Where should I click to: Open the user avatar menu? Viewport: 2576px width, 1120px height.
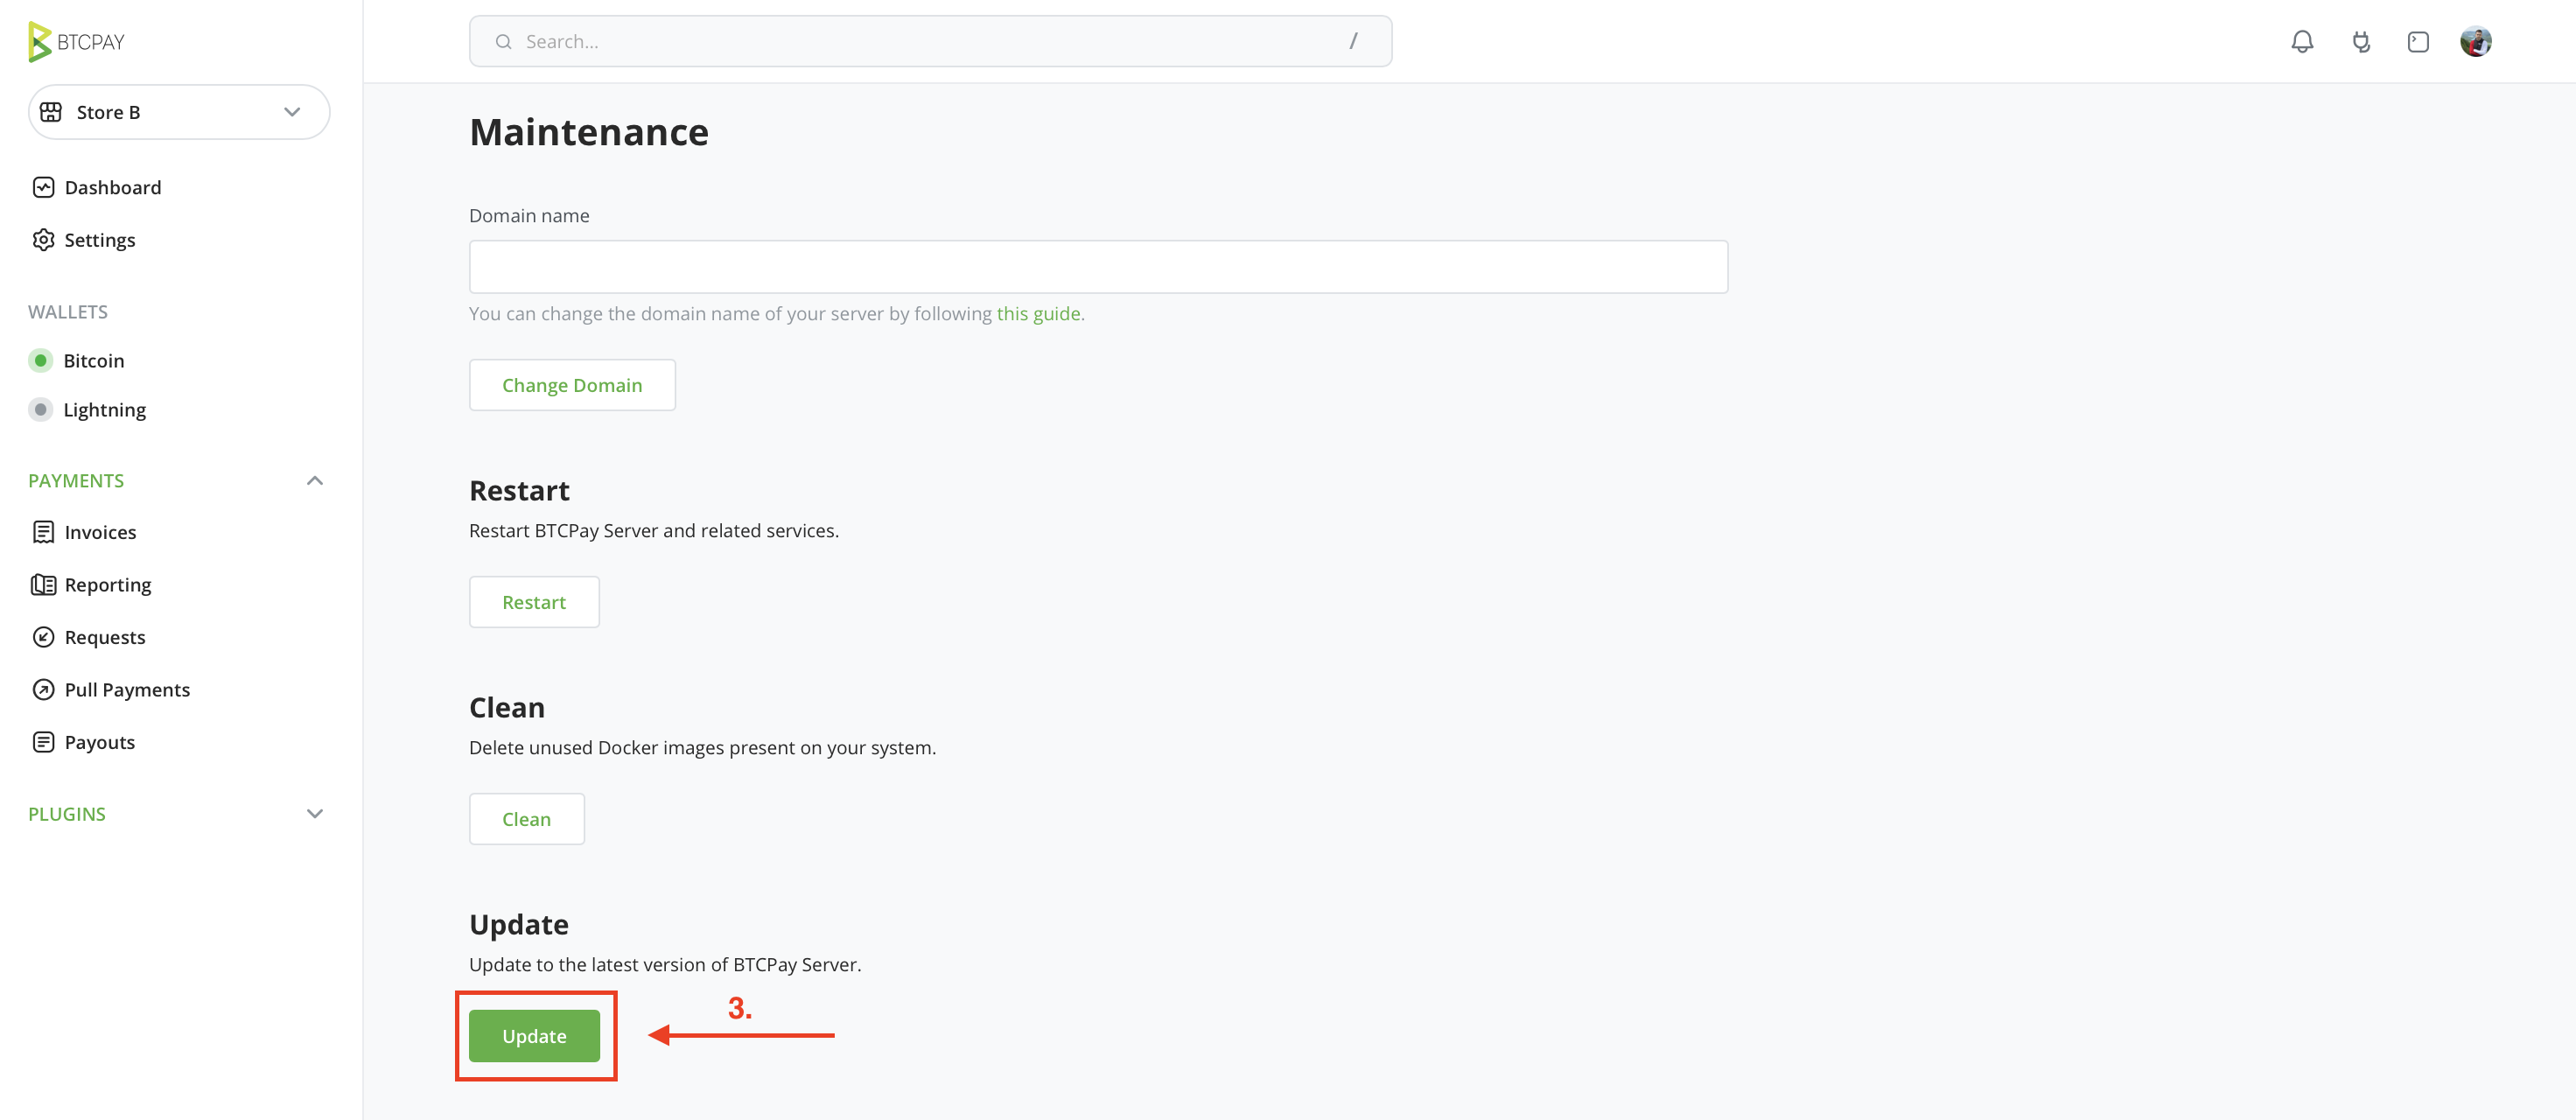[x=2475, y=41]
